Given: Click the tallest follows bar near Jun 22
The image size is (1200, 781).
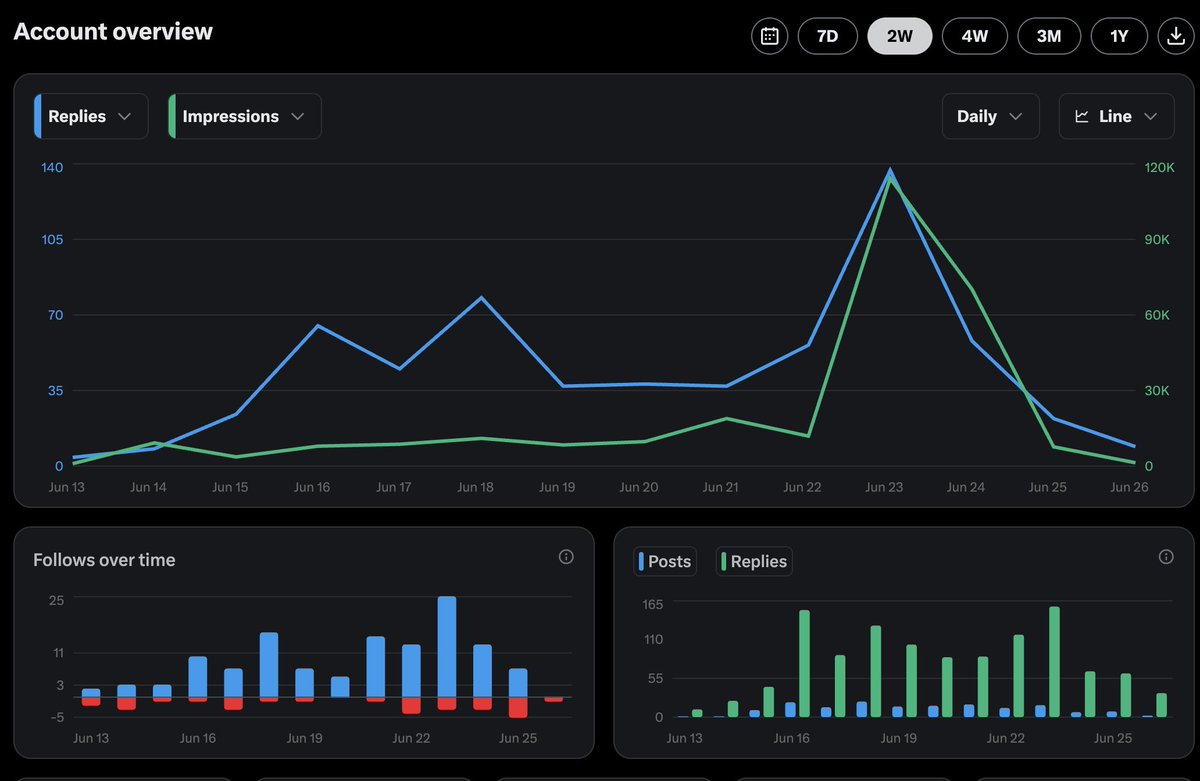Looking at the screenshot, I should pos(447,646).
